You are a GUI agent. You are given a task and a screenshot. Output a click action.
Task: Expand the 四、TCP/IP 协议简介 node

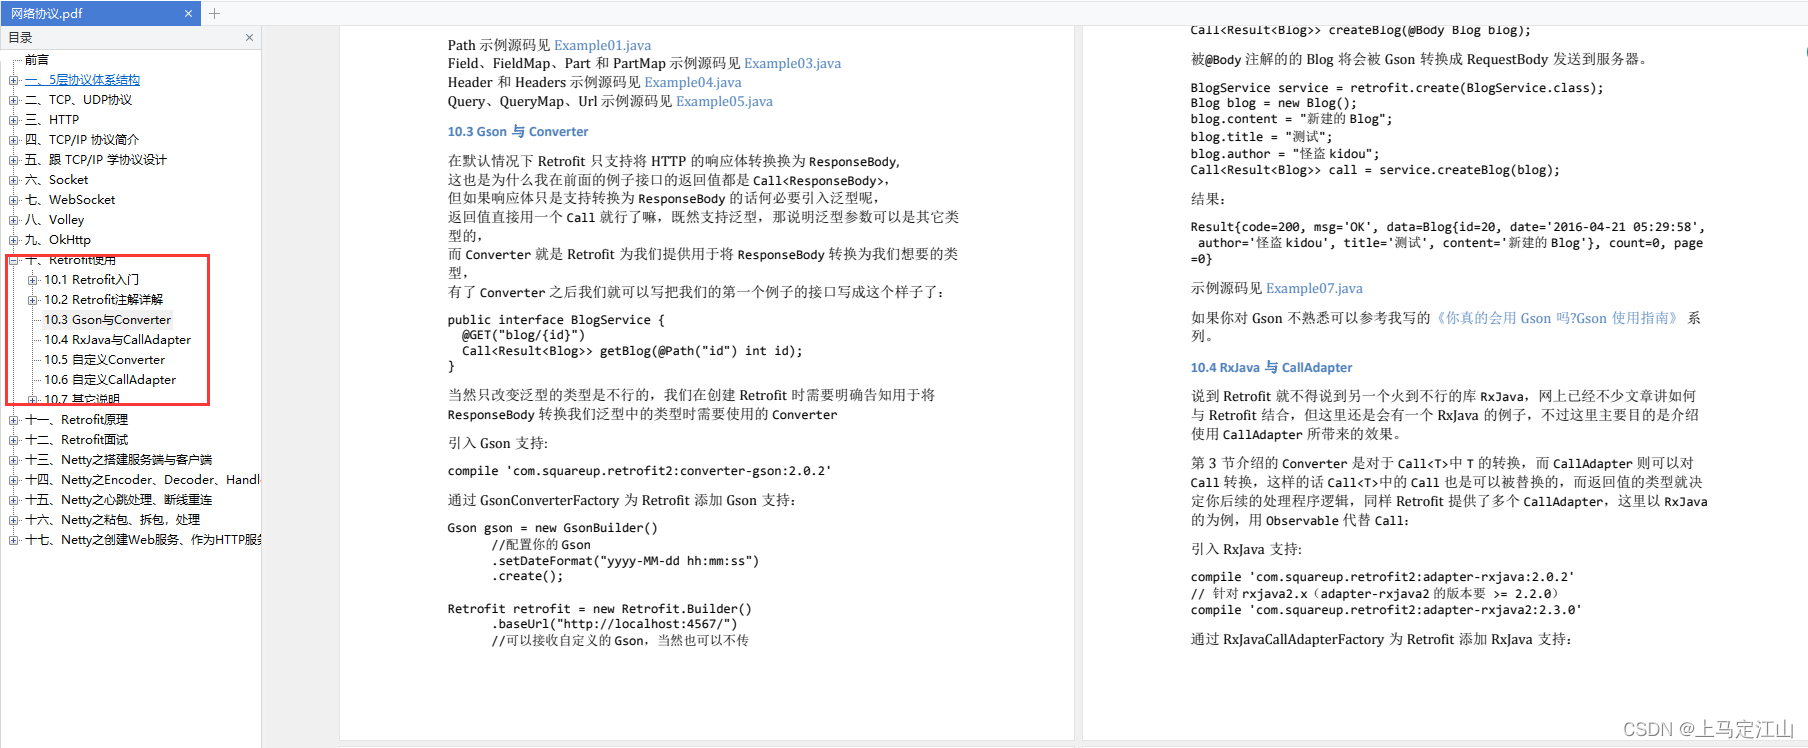tap(13, 140)
